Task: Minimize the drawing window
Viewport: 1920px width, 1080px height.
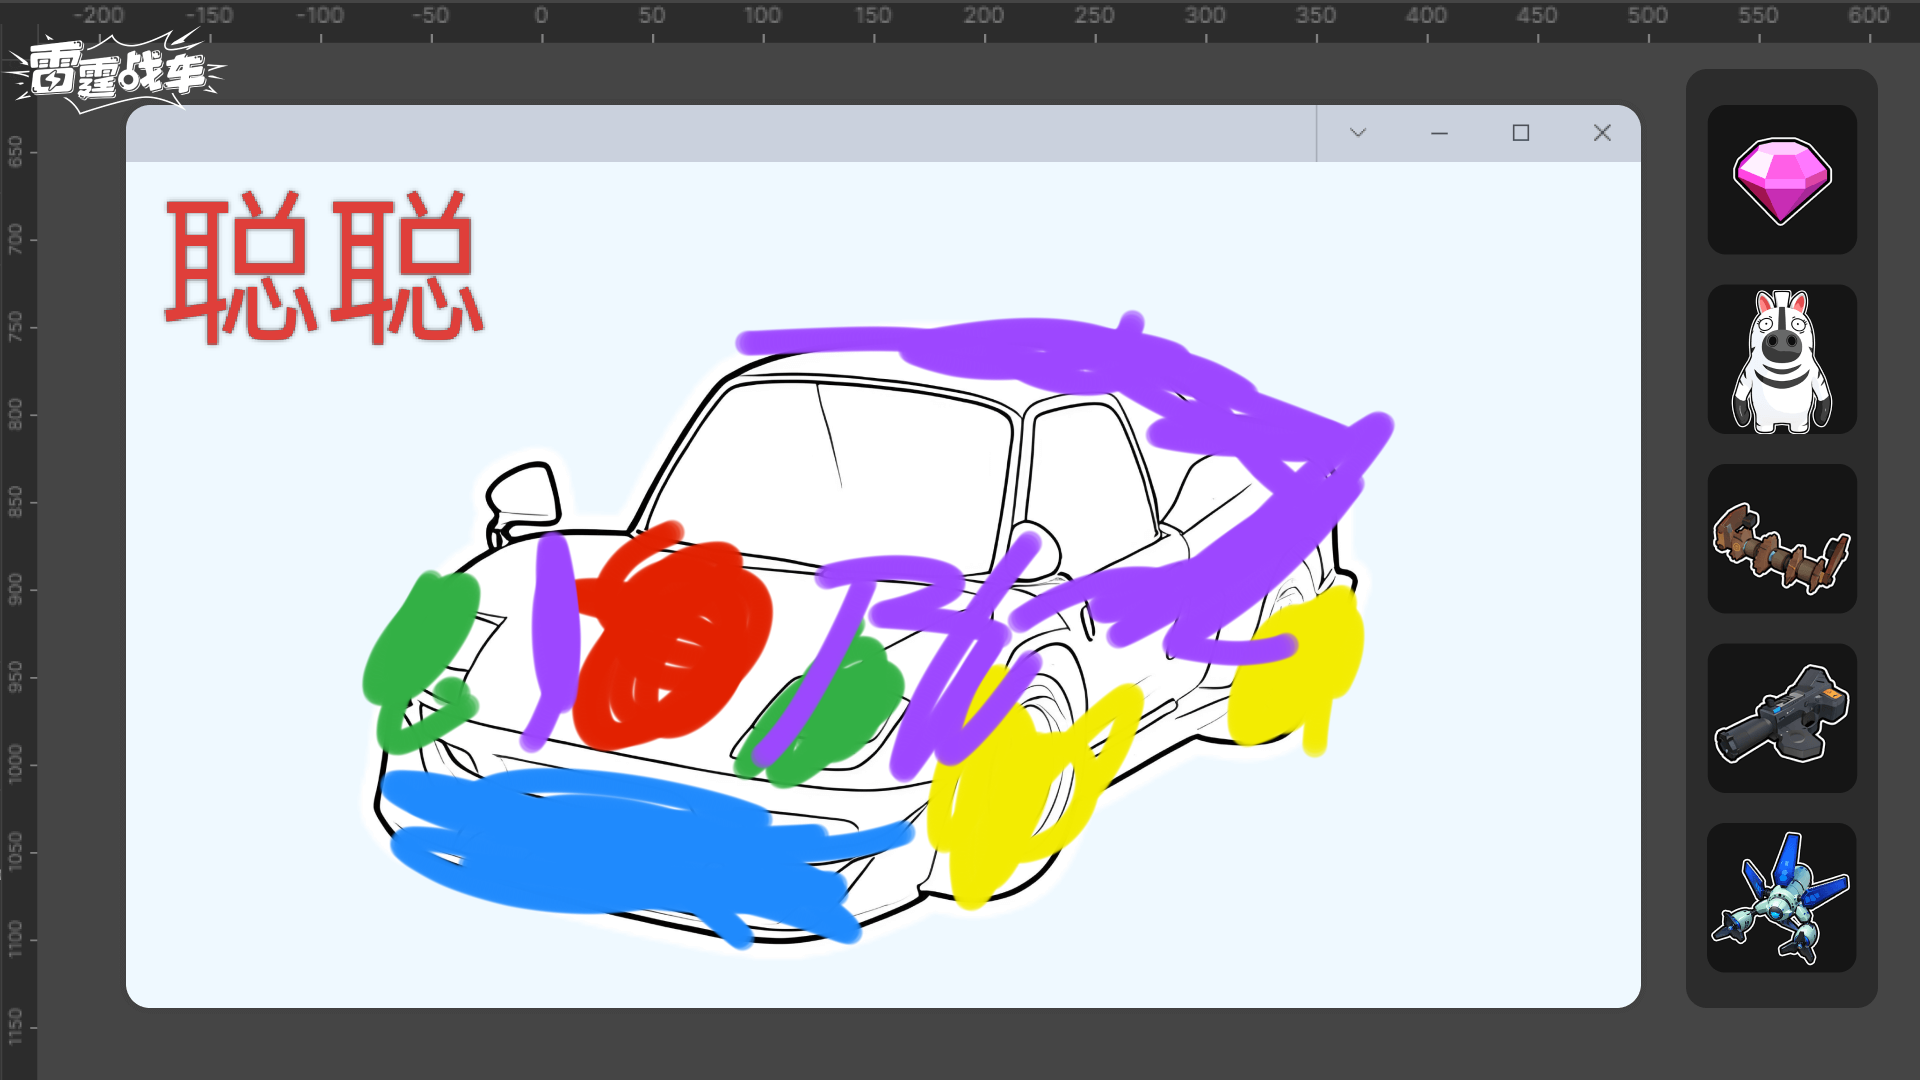Action: tap(1439, 133)
